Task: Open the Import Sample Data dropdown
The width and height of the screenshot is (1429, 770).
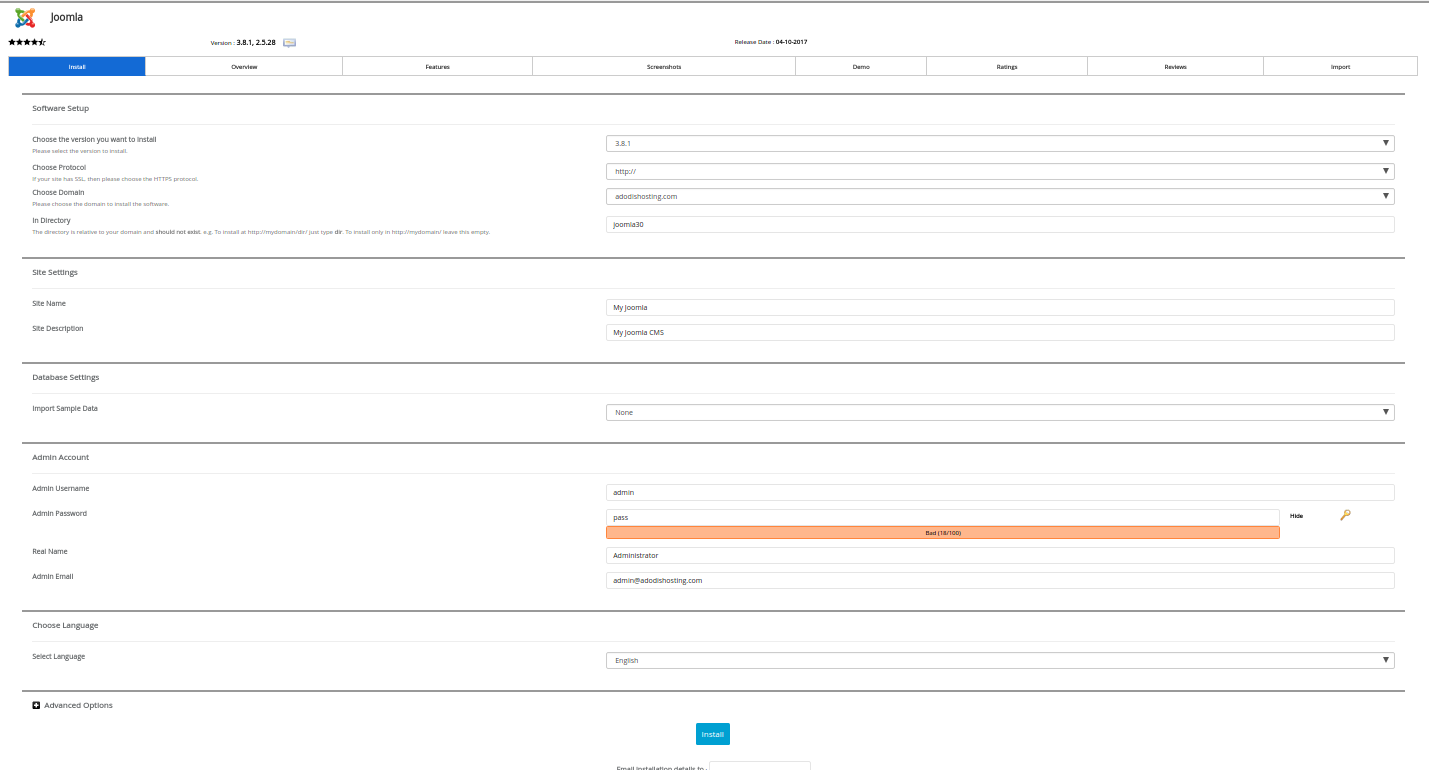Action: coord(1000,412)
